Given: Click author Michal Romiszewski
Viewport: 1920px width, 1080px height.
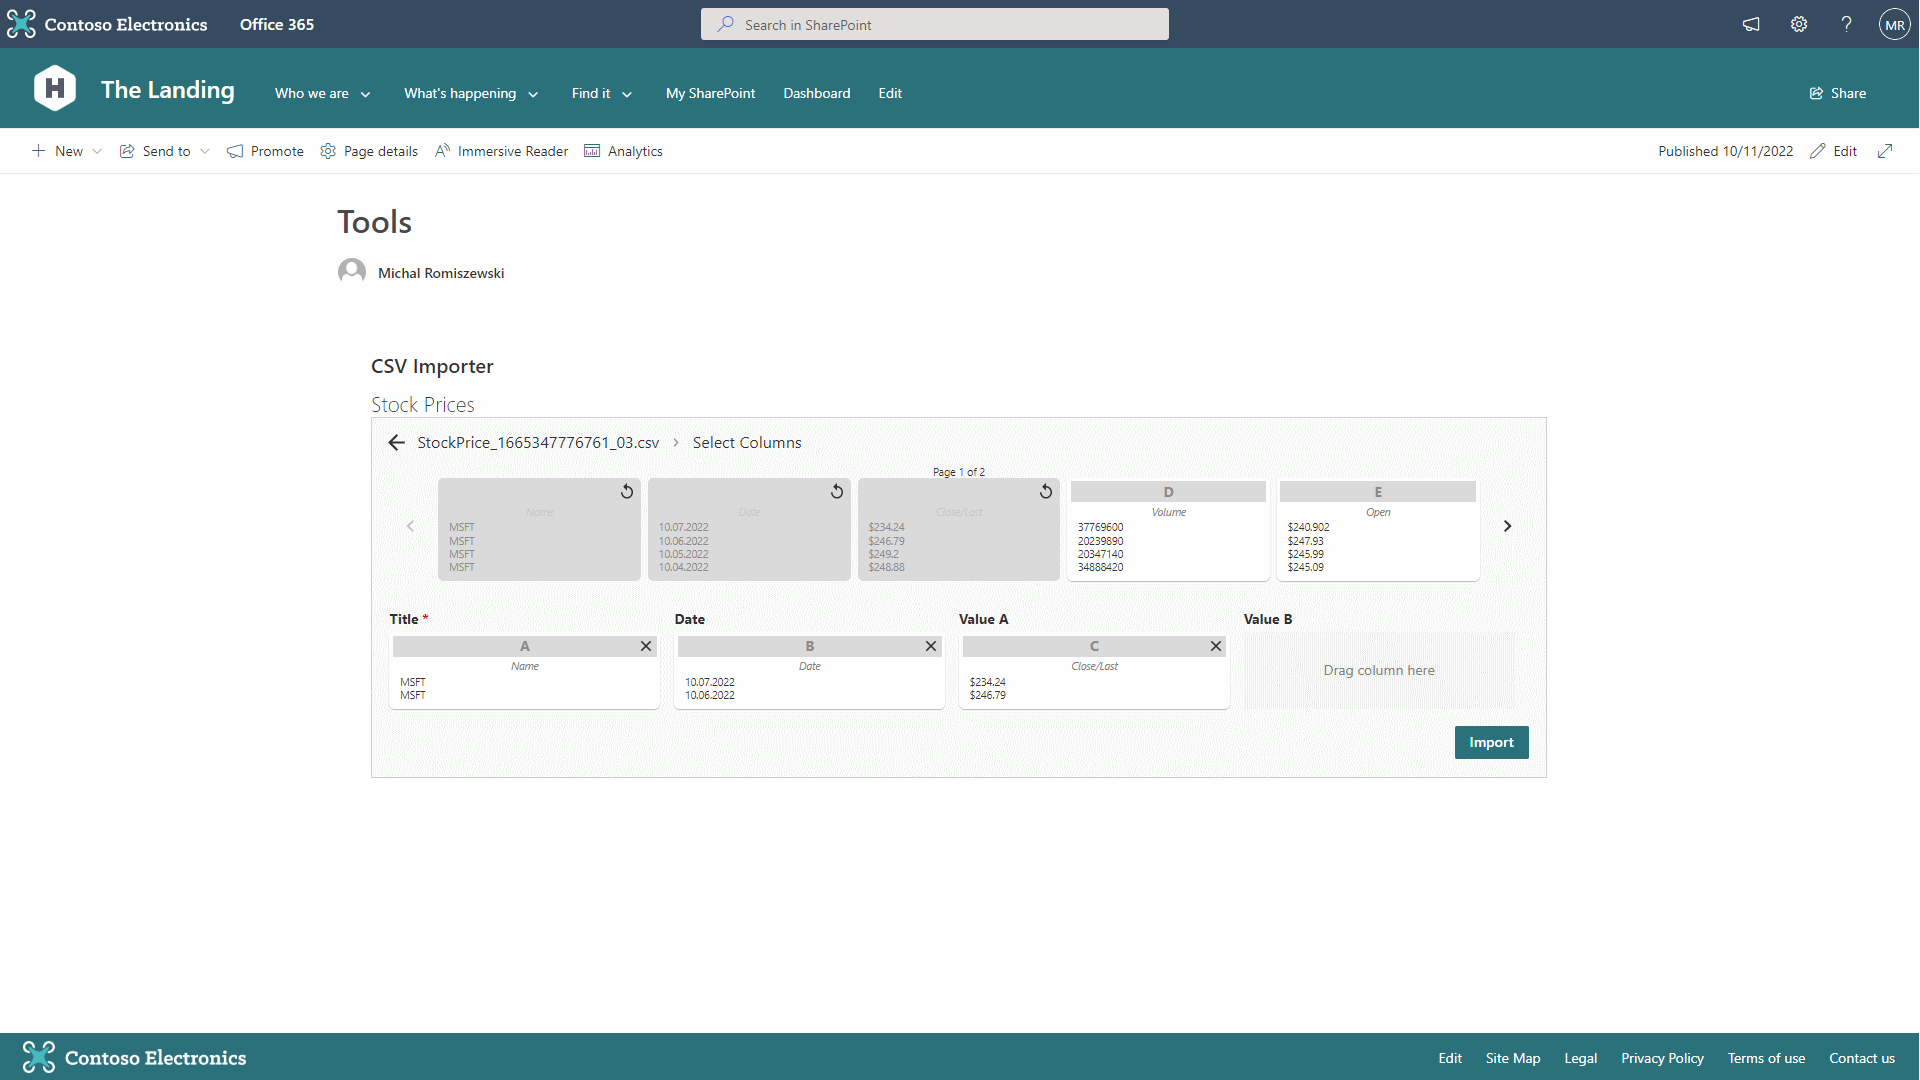Looking at the screenshot, I should (x=440, y=273).
